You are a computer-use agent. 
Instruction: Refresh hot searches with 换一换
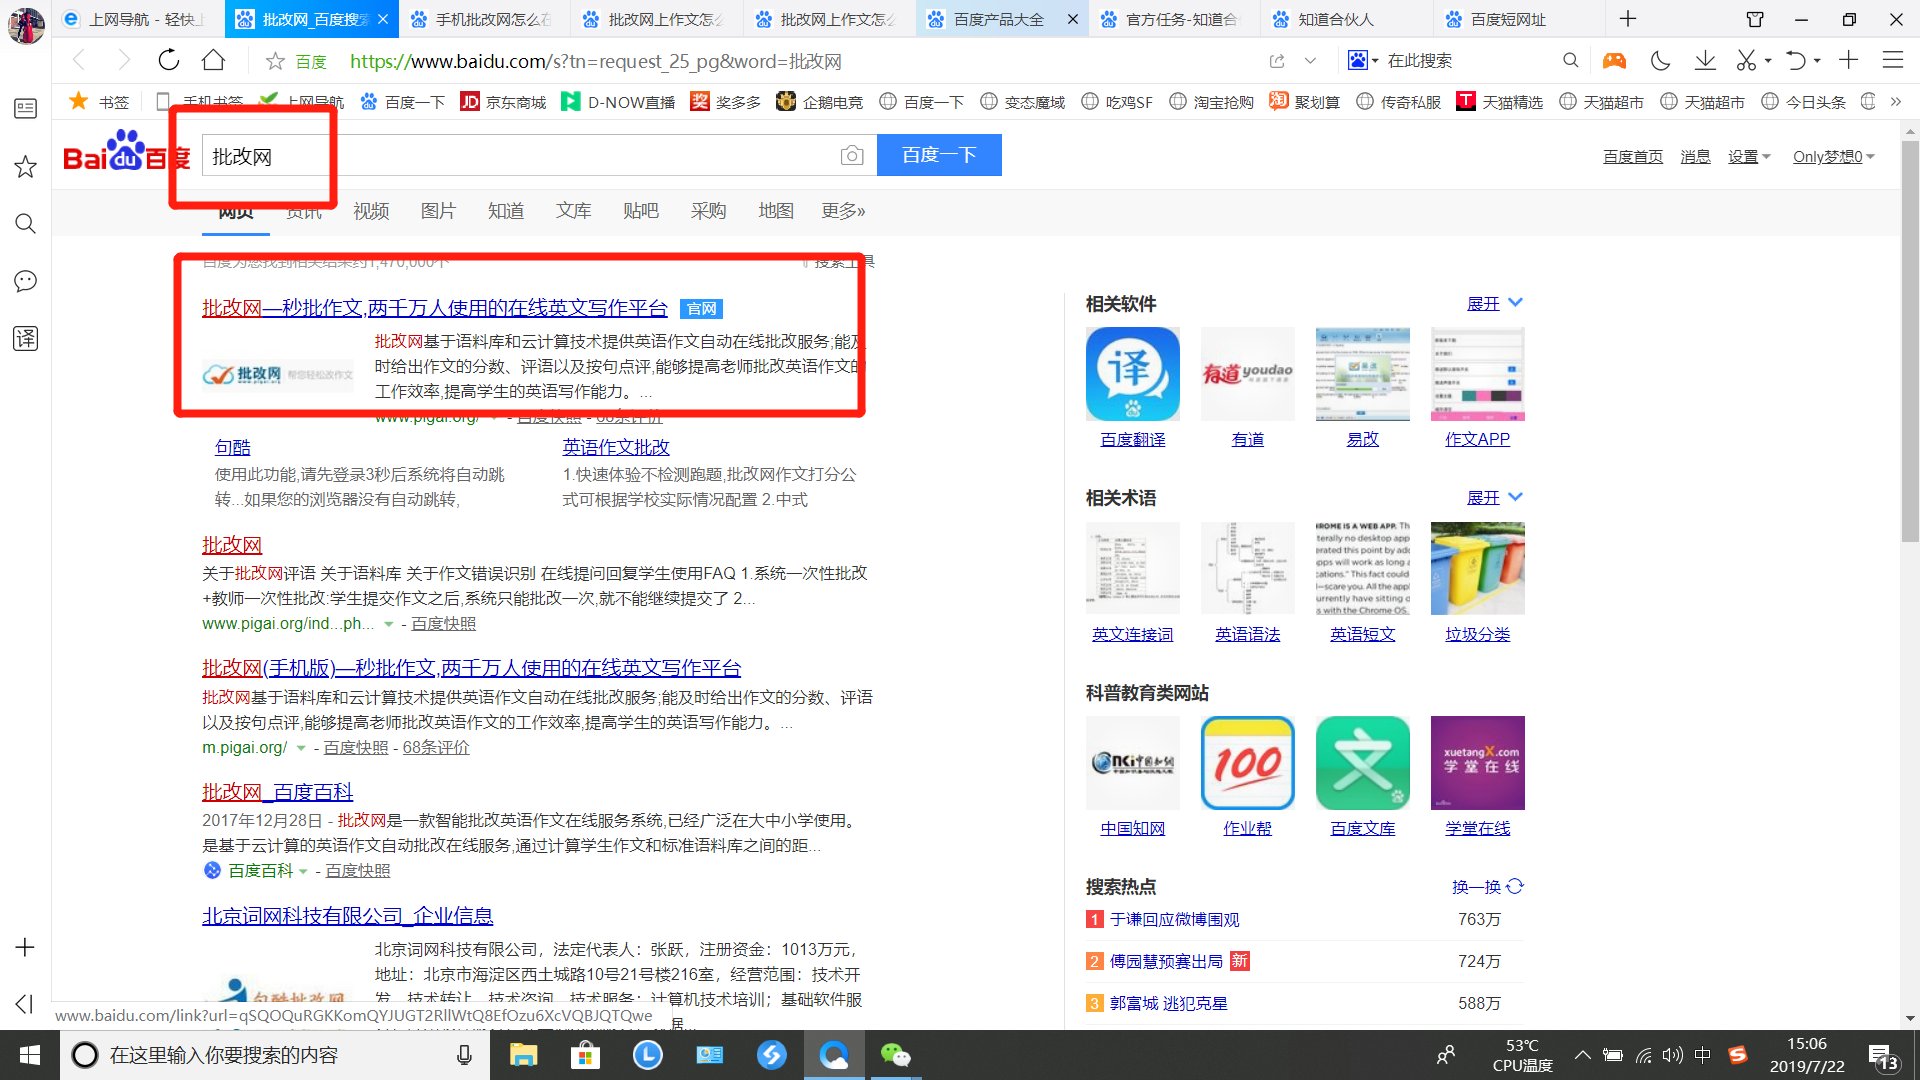(1487, 887)
